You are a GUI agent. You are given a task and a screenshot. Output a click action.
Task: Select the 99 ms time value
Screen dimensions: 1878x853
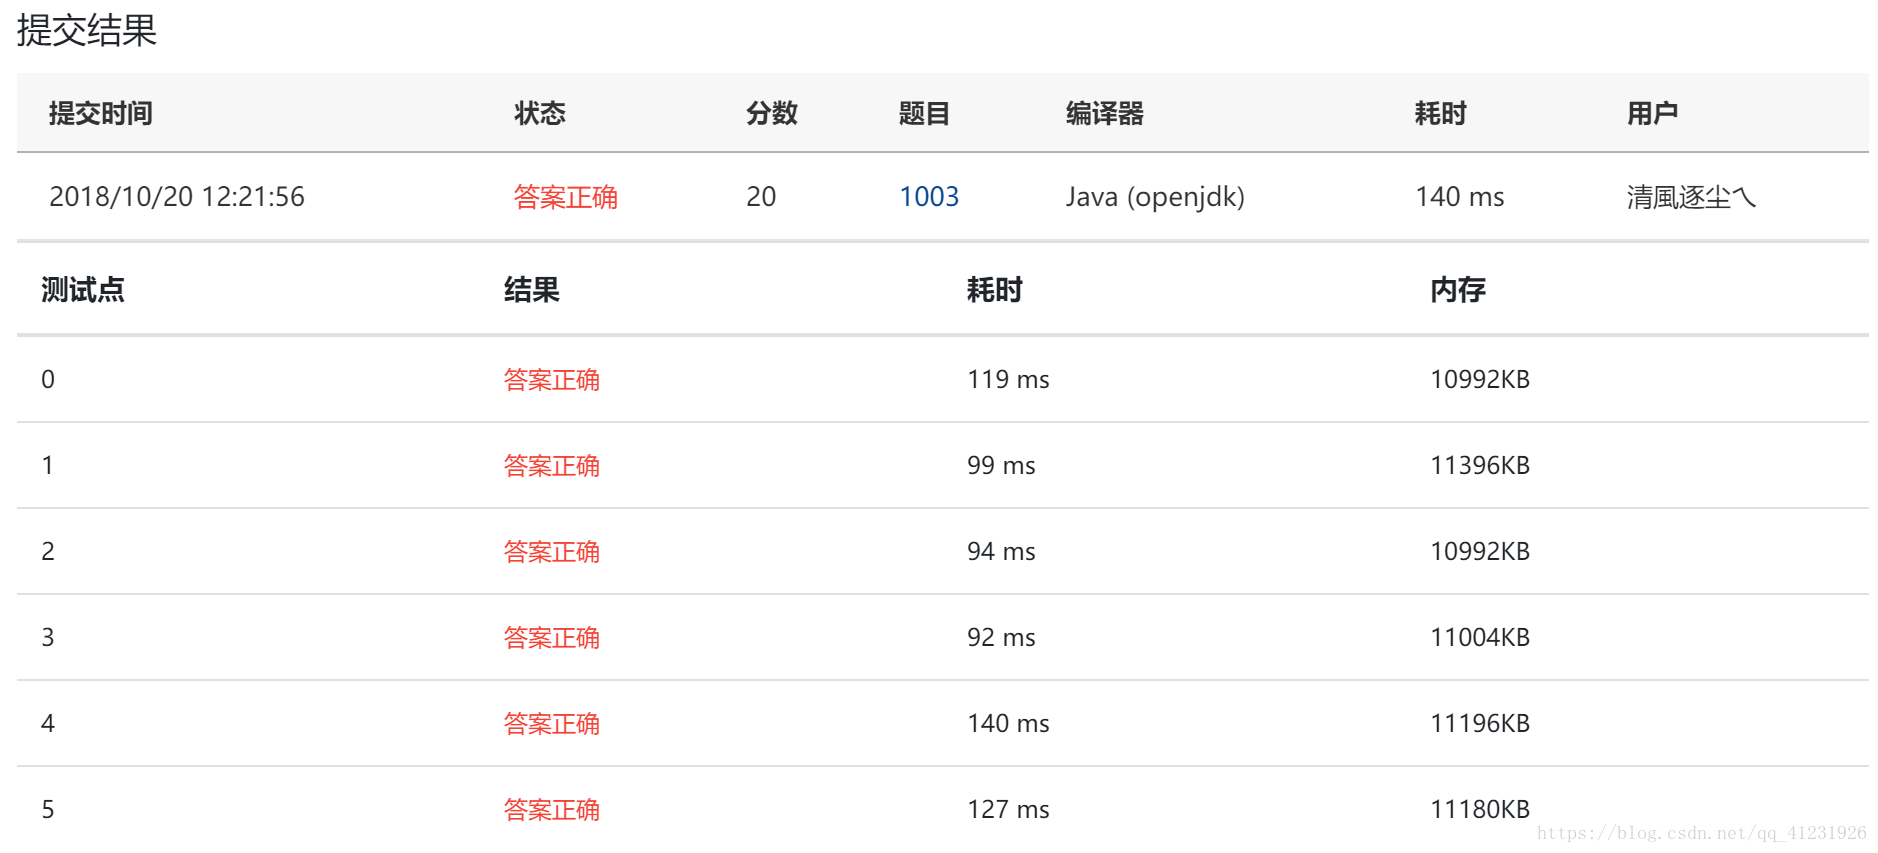click(x=1001, y=466)
